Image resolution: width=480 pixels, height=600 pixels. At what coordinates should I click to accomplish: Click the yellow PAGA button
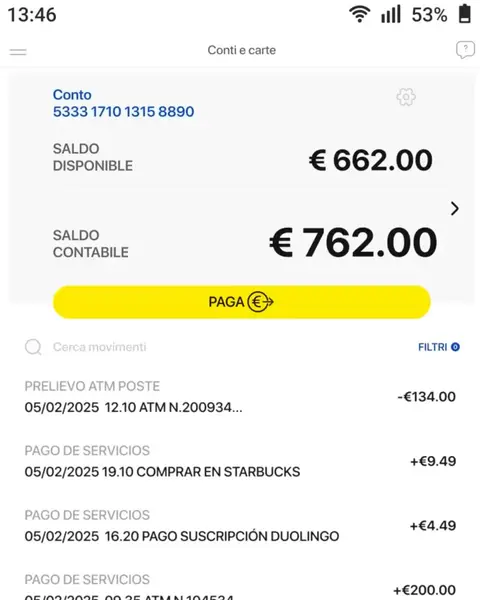[242, 302]
